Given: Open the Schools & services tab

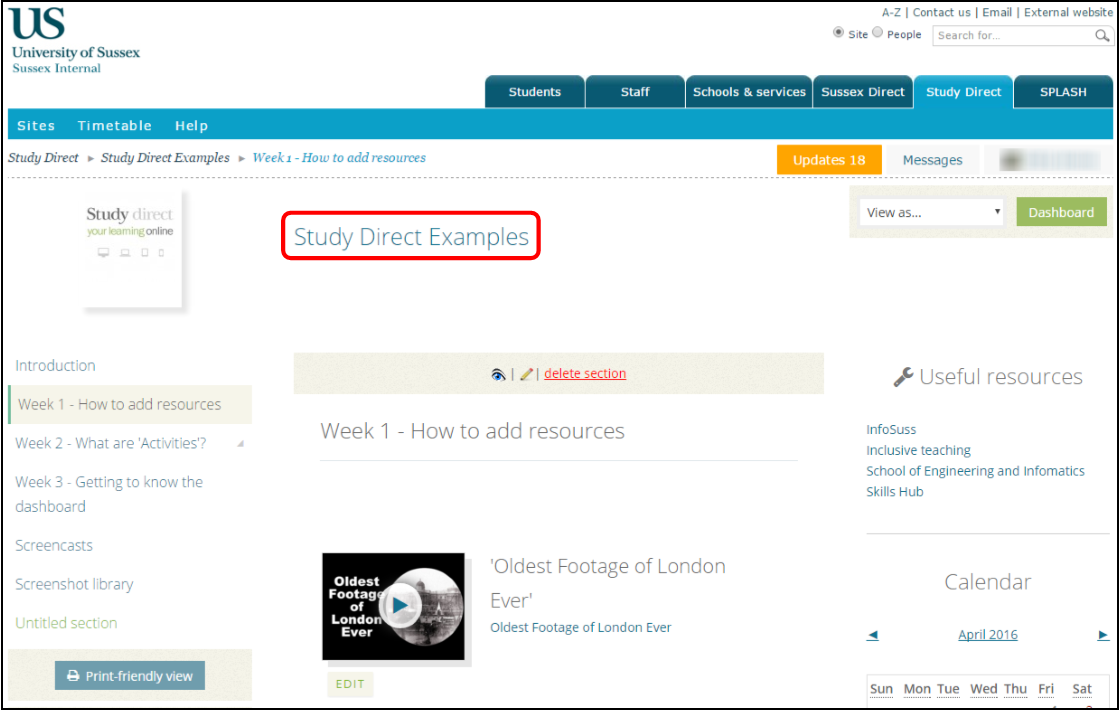Looking at the screenshot, I should pos(749,92).
